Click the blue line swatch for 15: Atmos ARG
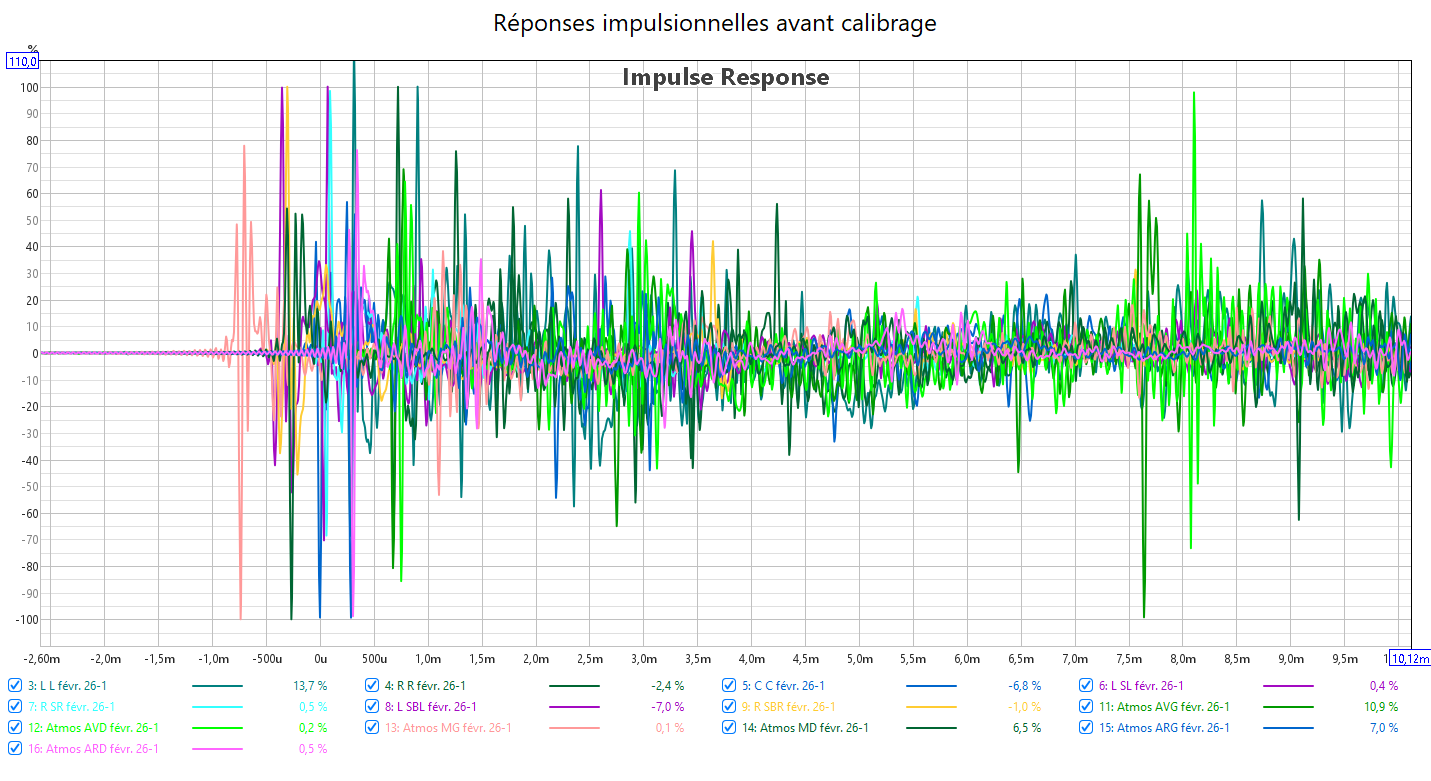Screen dimensions: 1431x781 coord(1288,728)
